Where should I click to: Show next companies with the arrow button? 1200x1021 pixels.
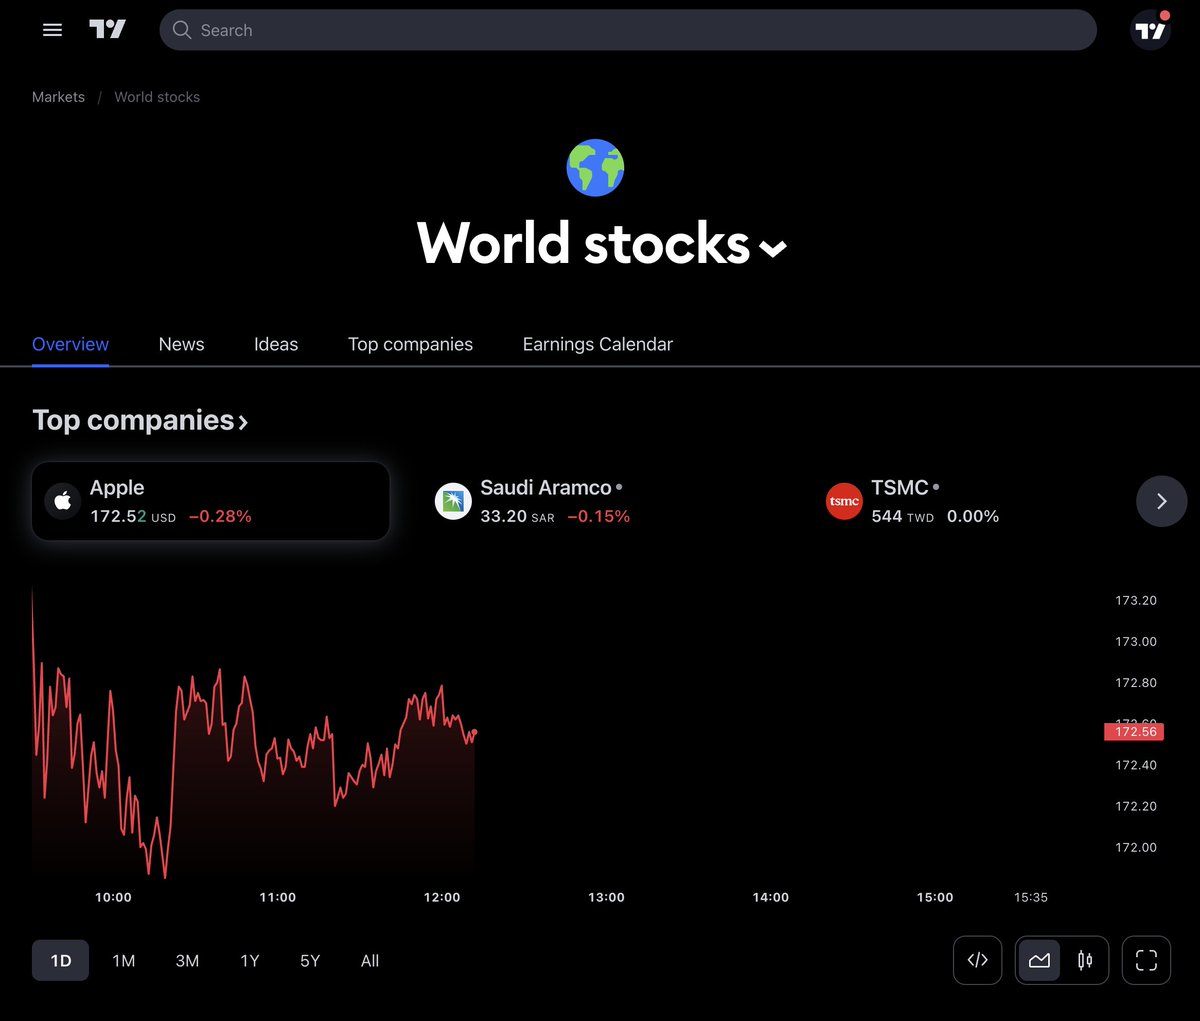[x=1161, y=501]
